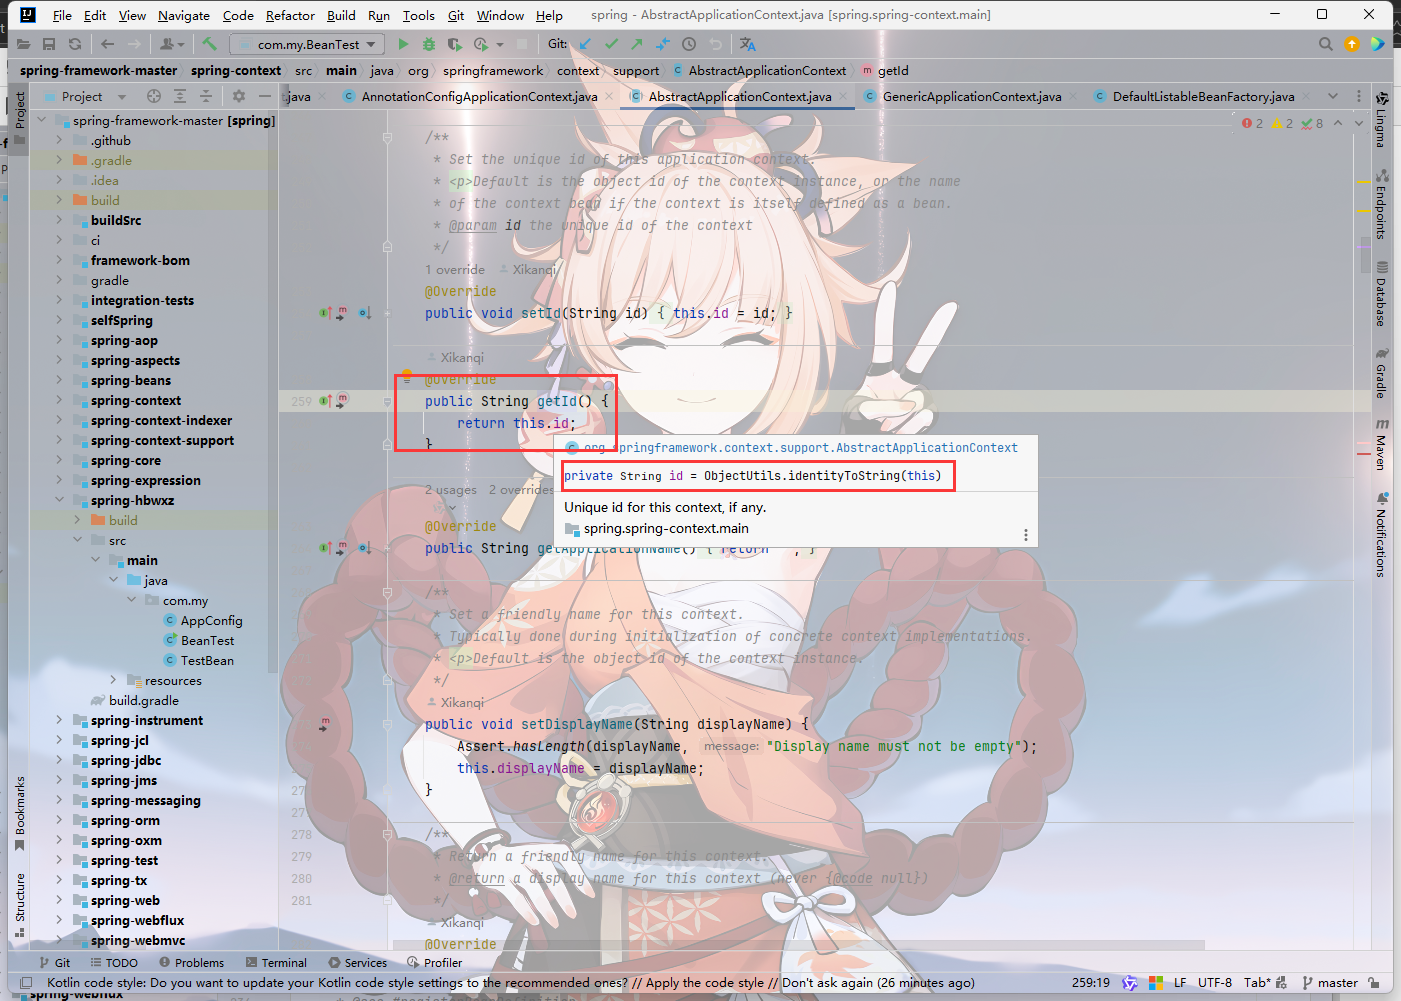
Task: Toggle the Bookmarks tool window stripe
Action: pos(19,814)
